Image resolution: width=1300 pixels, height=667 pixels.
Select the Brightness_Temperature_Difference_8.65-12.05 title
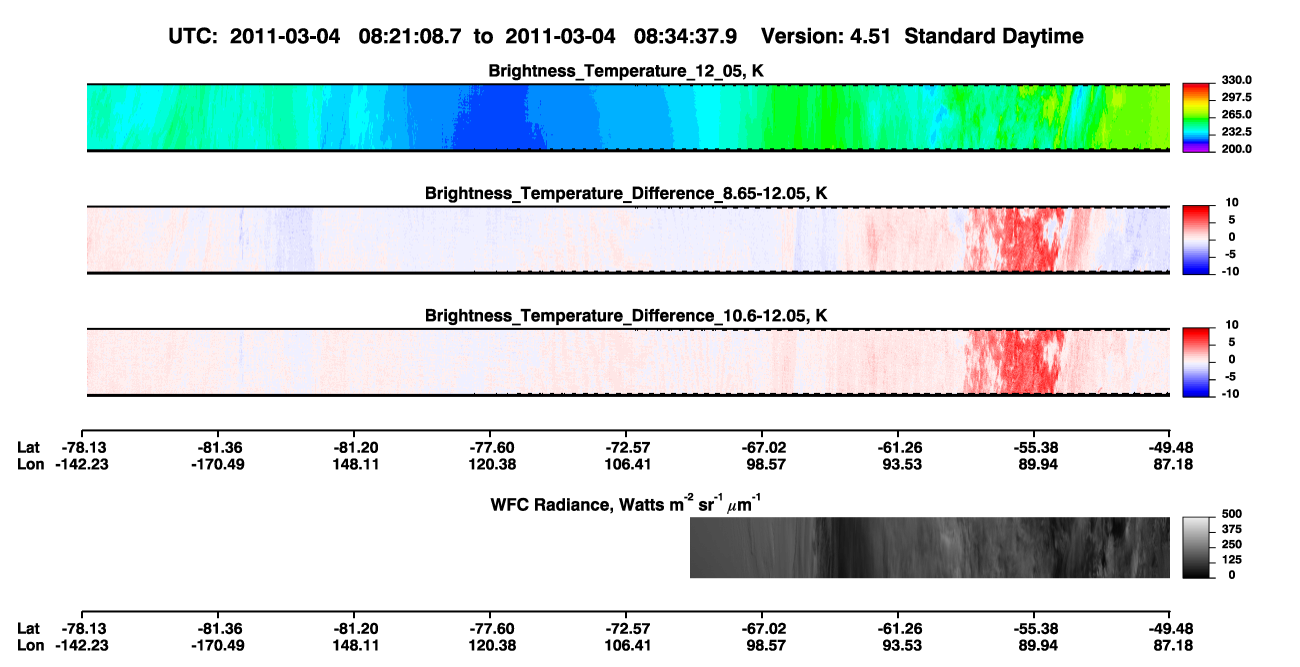(627, 193)
